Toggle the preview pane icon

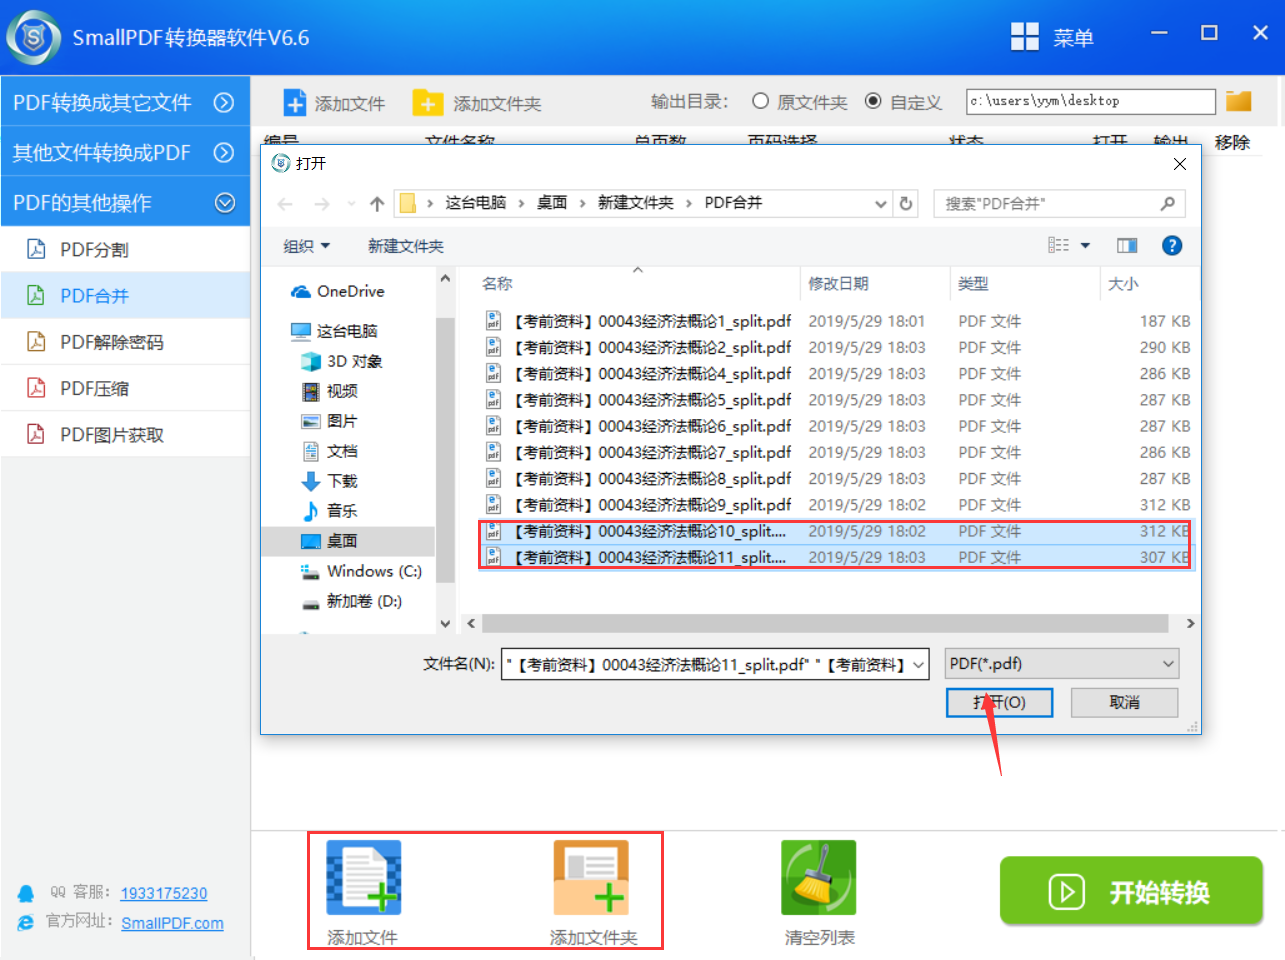pyautogui.click(x=1127, y=246)
